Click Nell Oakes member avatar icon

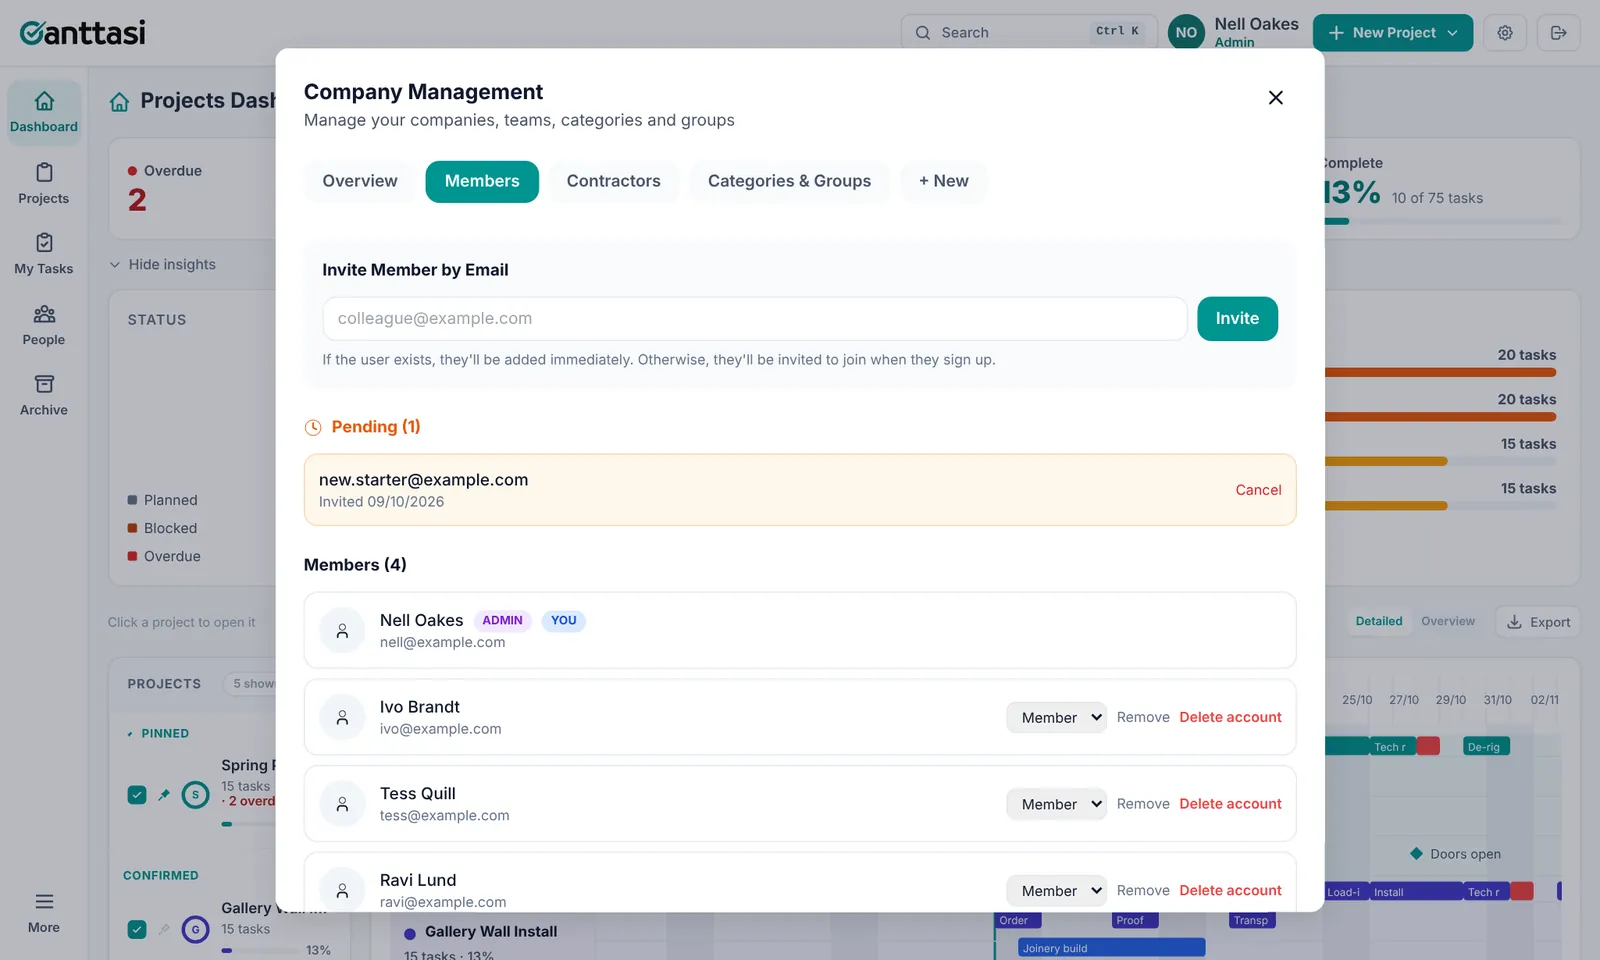[342, 631]
